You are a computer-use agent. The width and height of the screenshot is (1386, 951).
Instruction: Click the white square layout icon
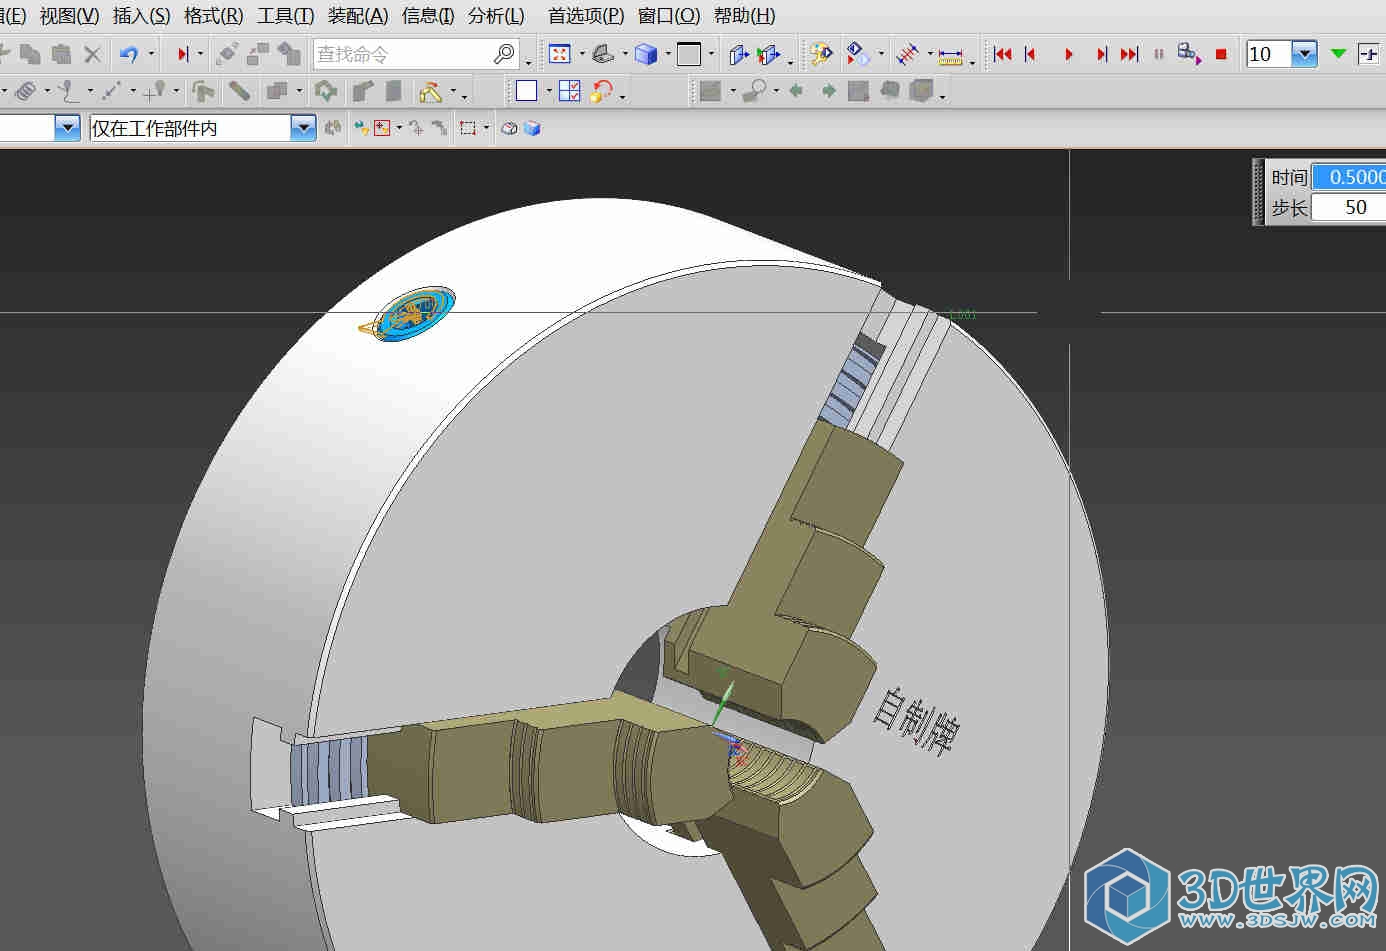(x=527, y=91)
